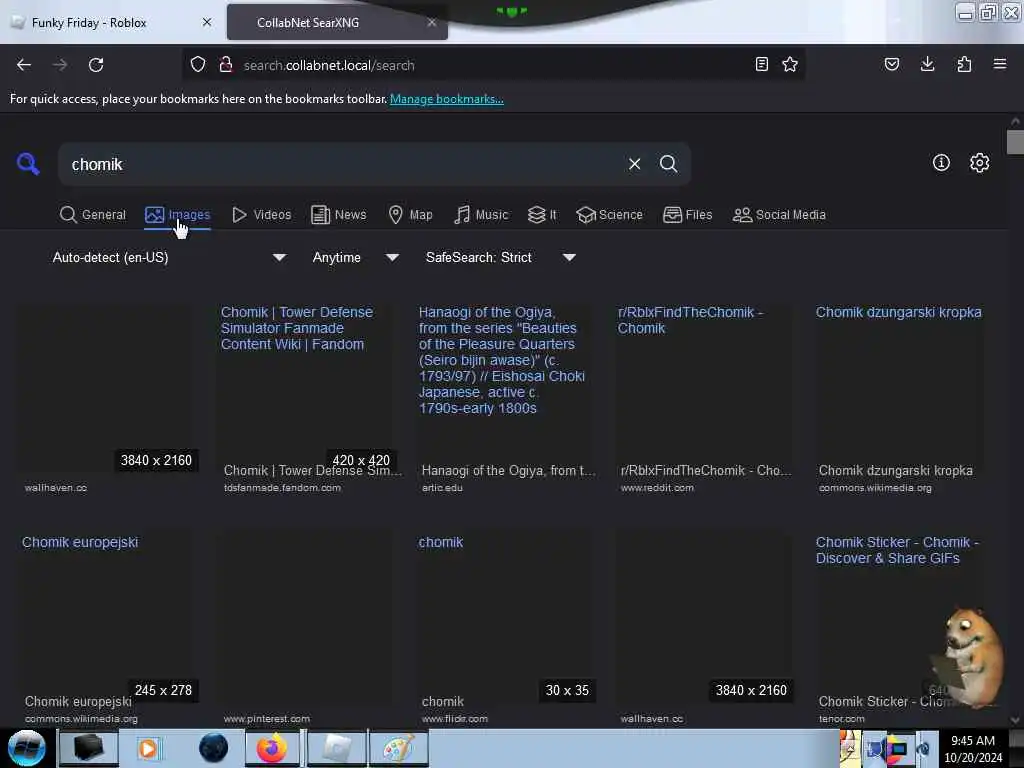The width and height of the screenshot is (1024, 768).
Task: Switch to the Social Media category
Action: 779,215
